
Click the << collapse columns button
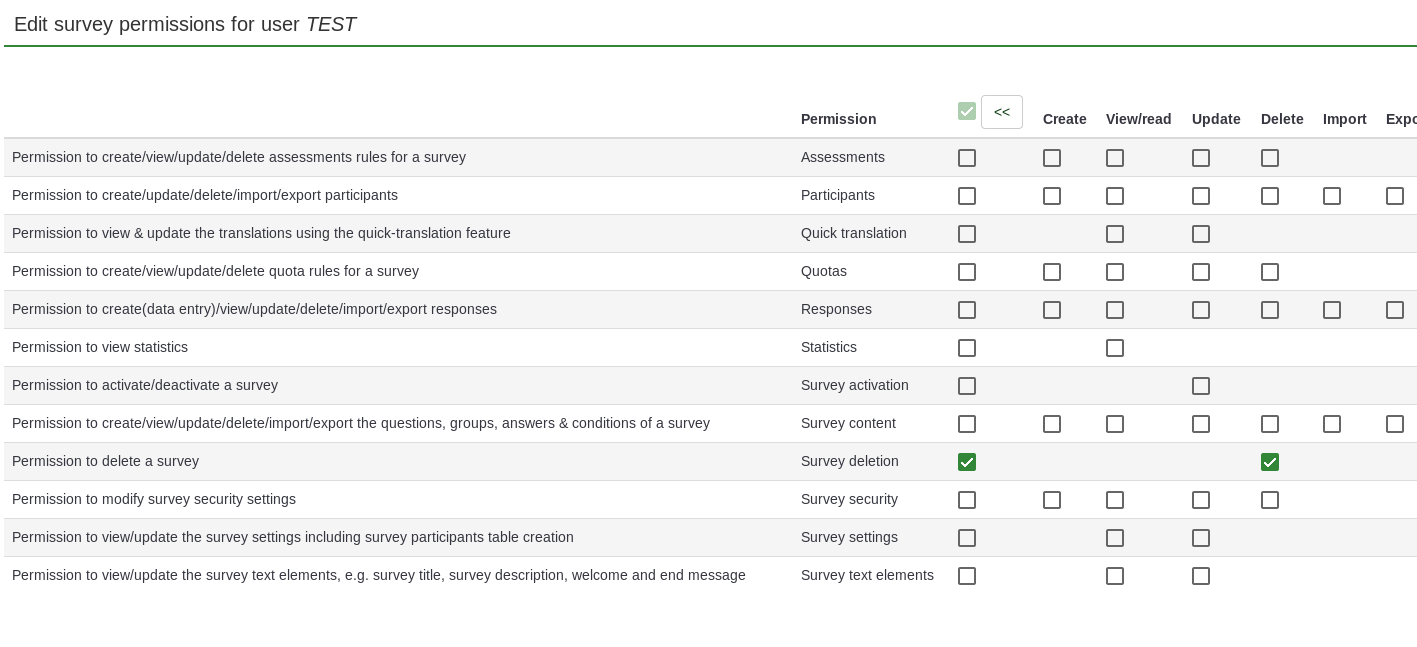(1001, 112)
